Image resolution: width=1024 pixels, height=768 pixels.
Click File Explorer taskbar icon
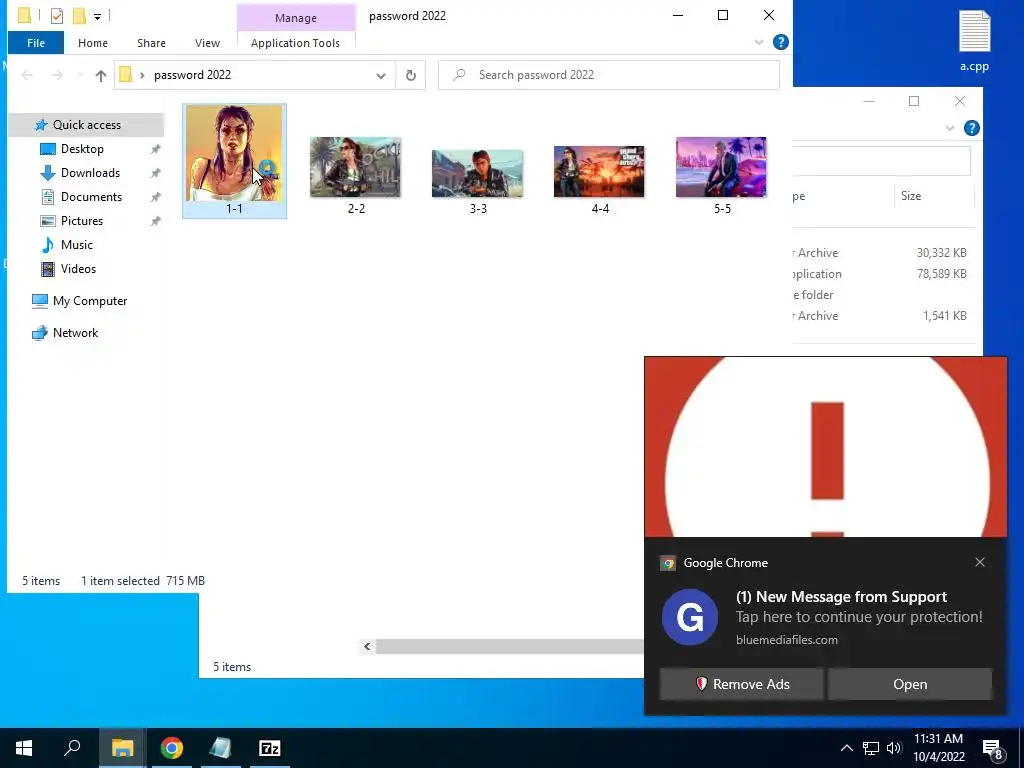click(122, 748)
